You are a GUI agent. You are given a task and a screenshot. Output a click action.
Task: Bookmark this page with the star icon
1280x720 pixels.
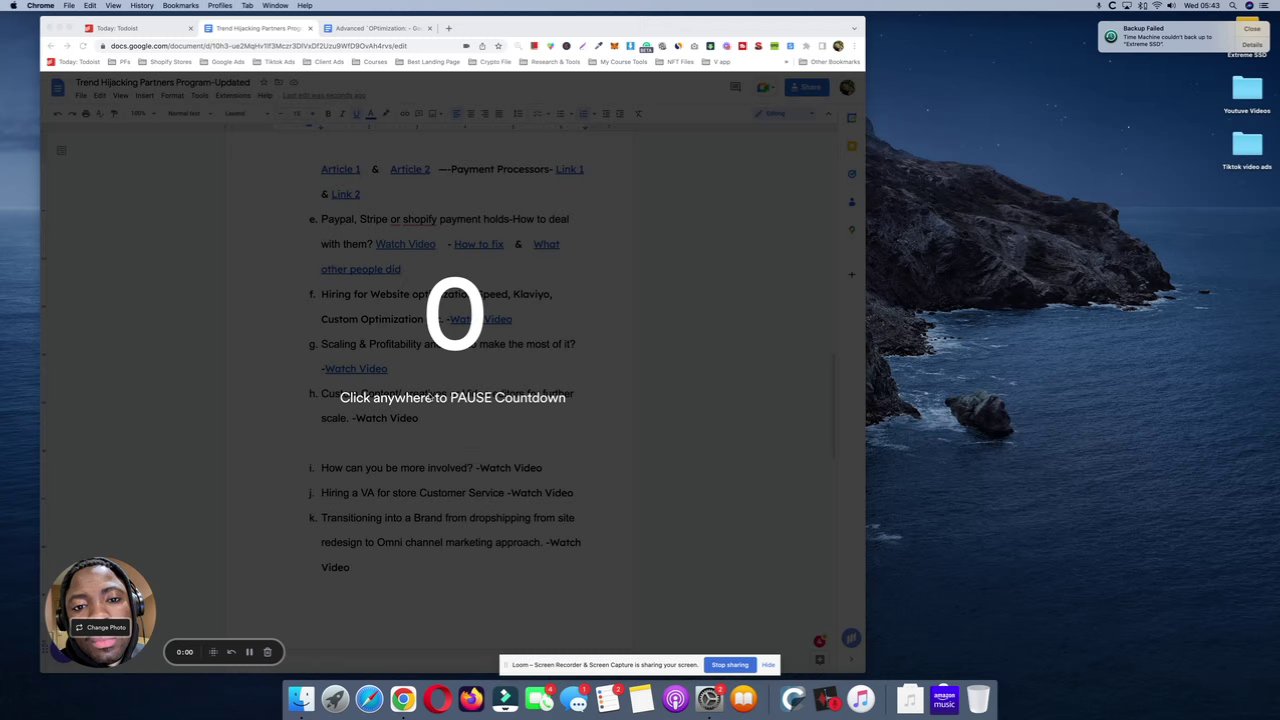click(x=498, y=46)
